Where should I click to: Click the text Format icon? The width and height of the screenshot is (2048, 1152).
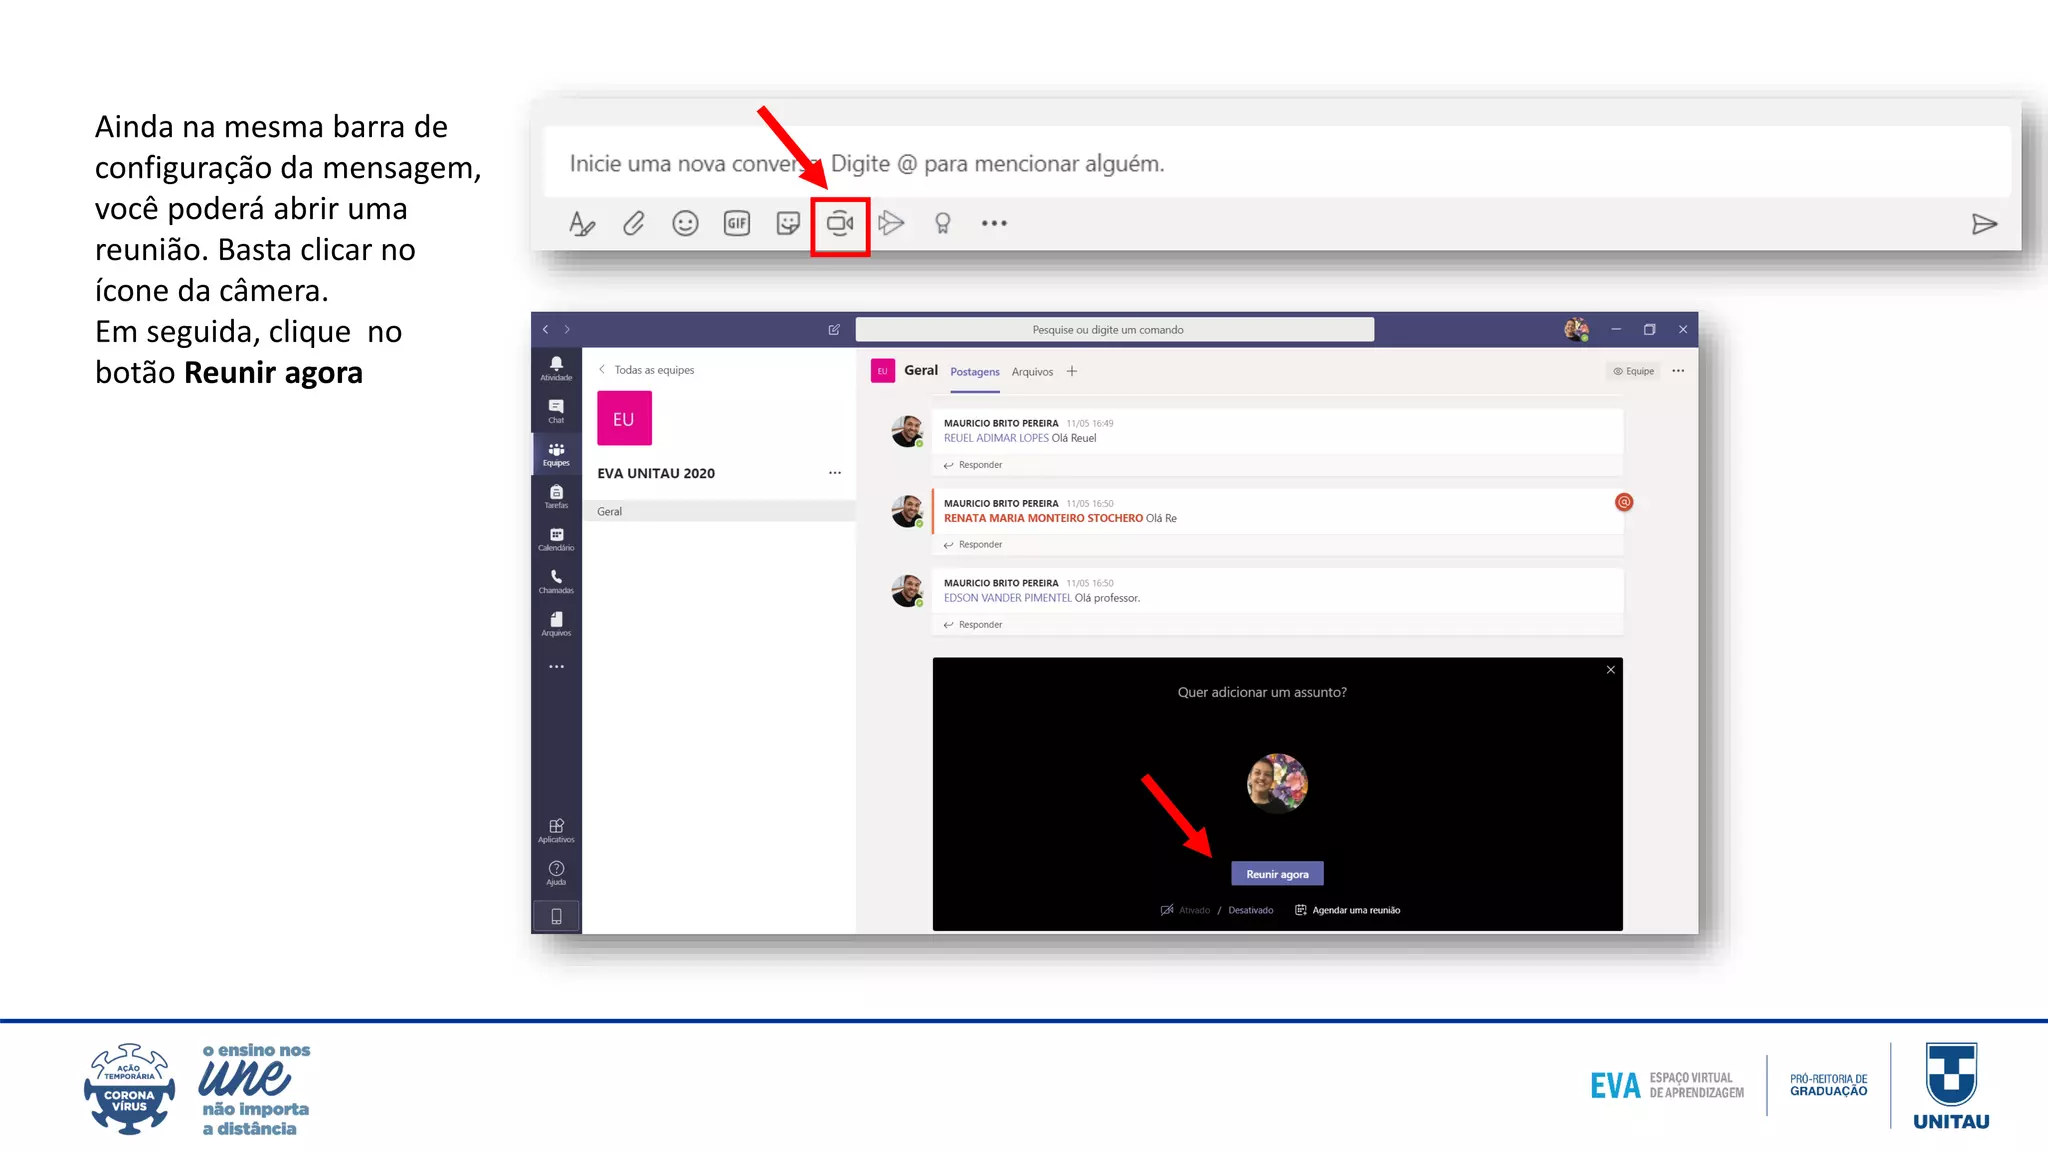(581, 224)
